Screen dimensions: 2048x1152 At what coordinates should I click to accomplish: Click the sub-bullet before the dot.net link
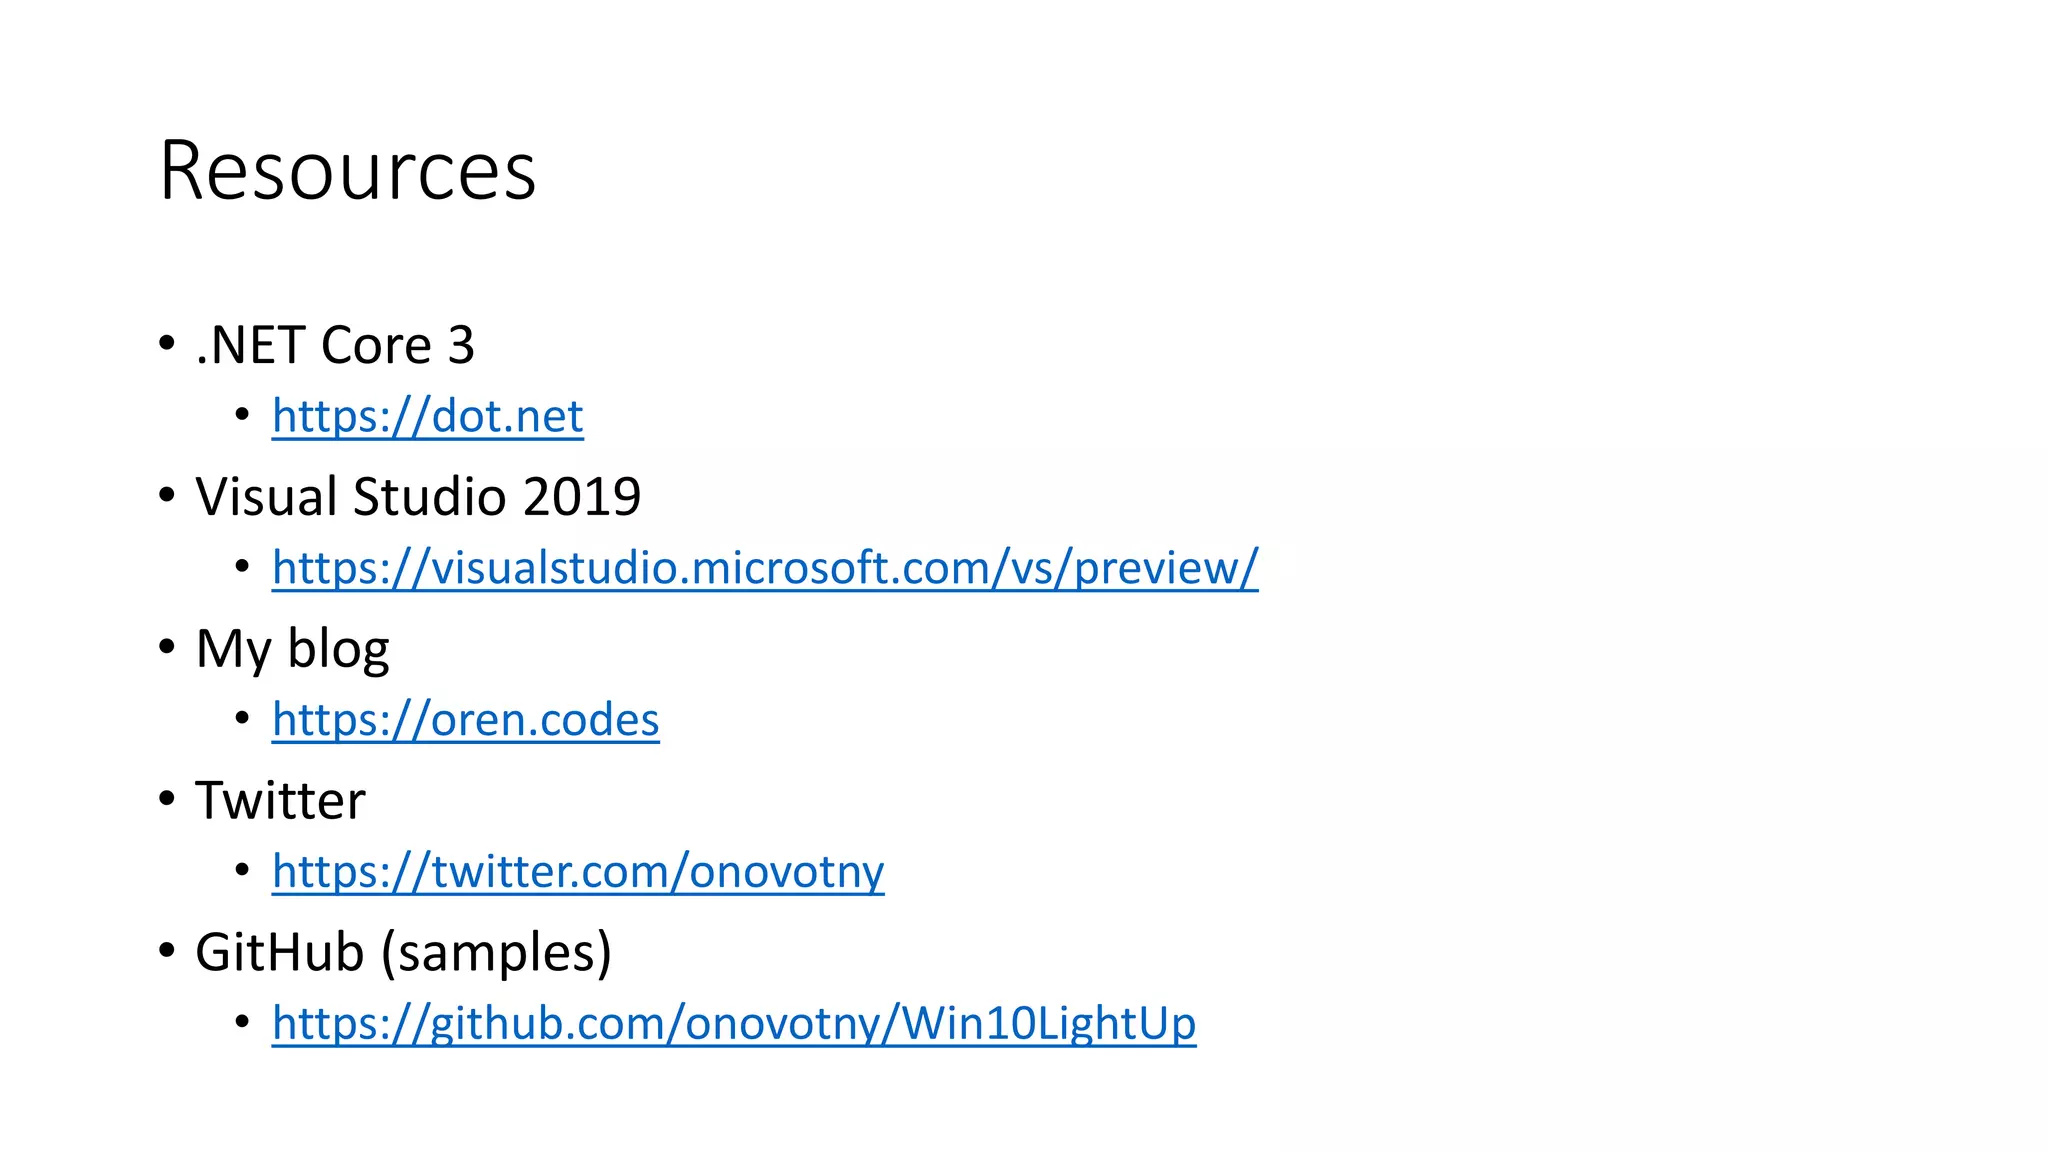point(242,414)
